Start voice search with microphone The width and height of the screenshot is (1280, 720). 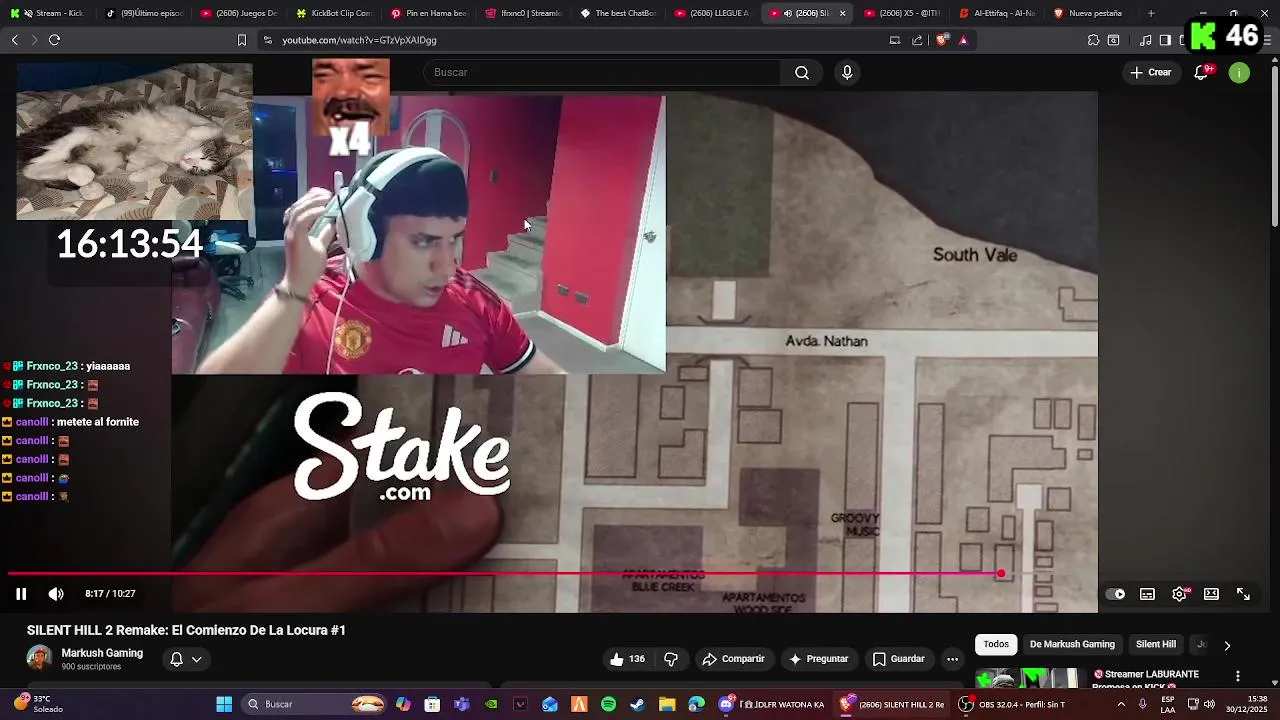pyautogui.click(x=847, y=72)
